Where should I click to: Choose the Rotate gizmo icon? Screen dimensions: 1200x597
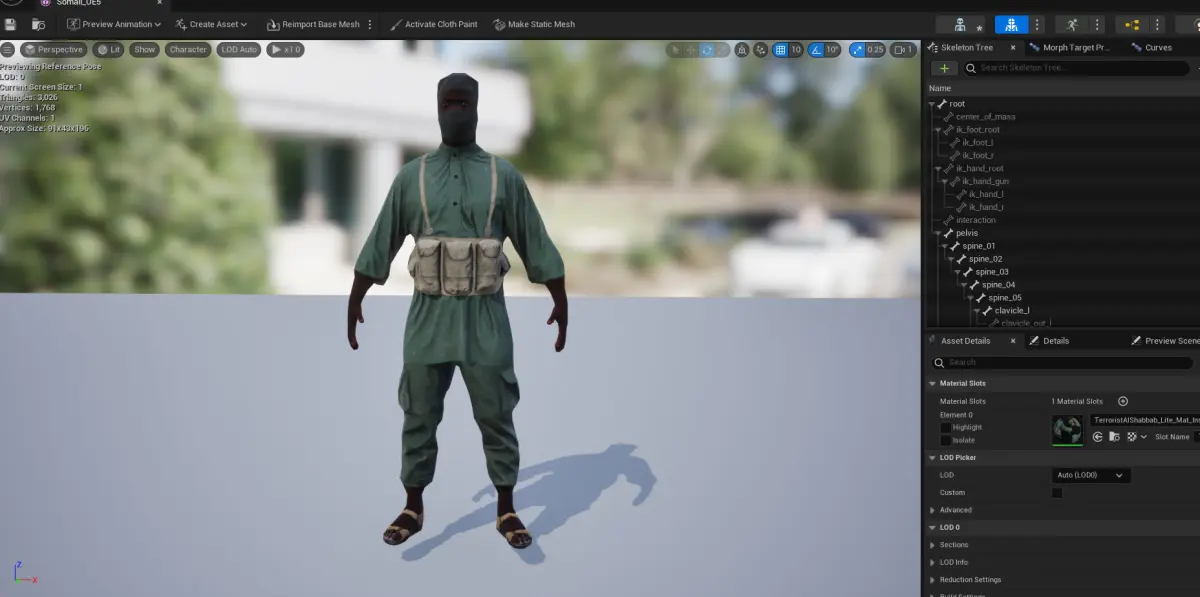tap(707, 49)
